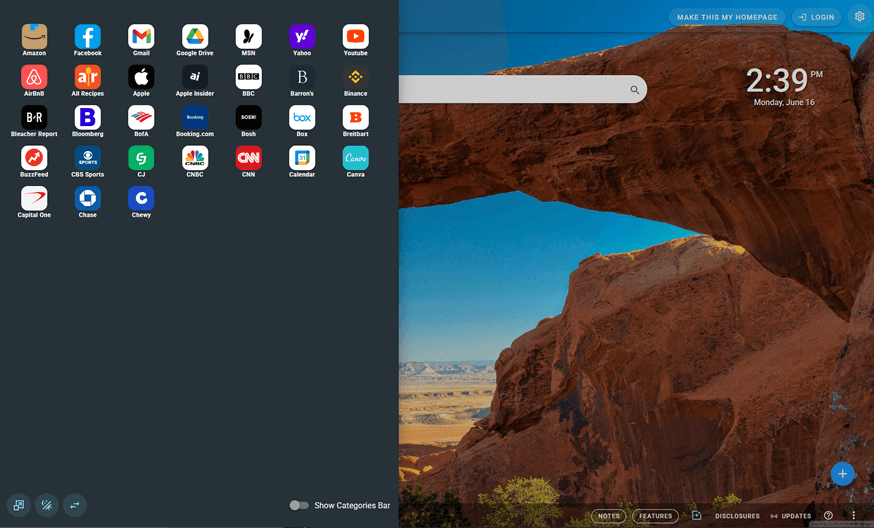Open the three-dot more options menu

click(x=853, y=516)
